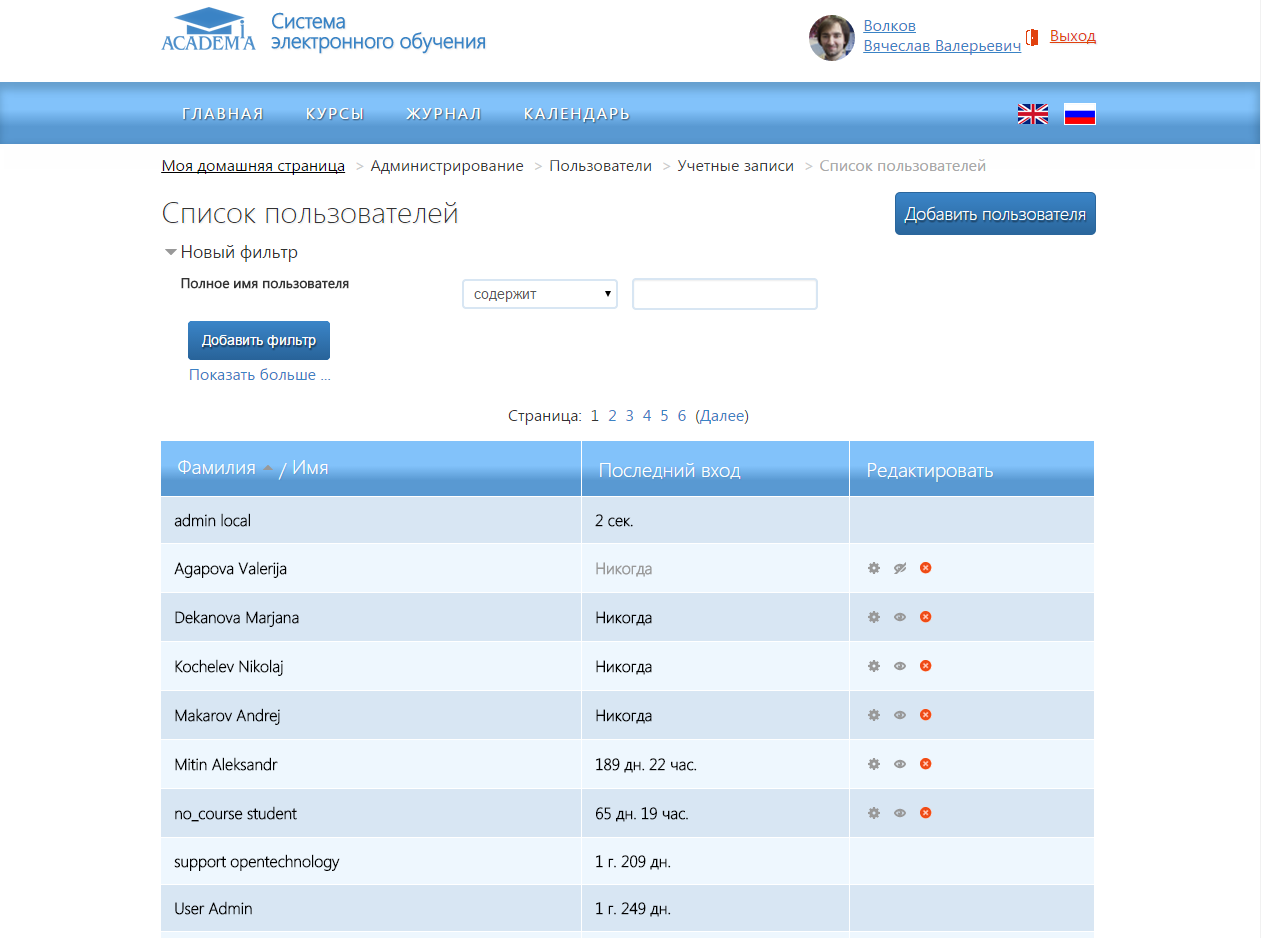Open the 'Курсы' menu item
The height and width of the screenshot is (938, 1261).
(x=334, y=114)
